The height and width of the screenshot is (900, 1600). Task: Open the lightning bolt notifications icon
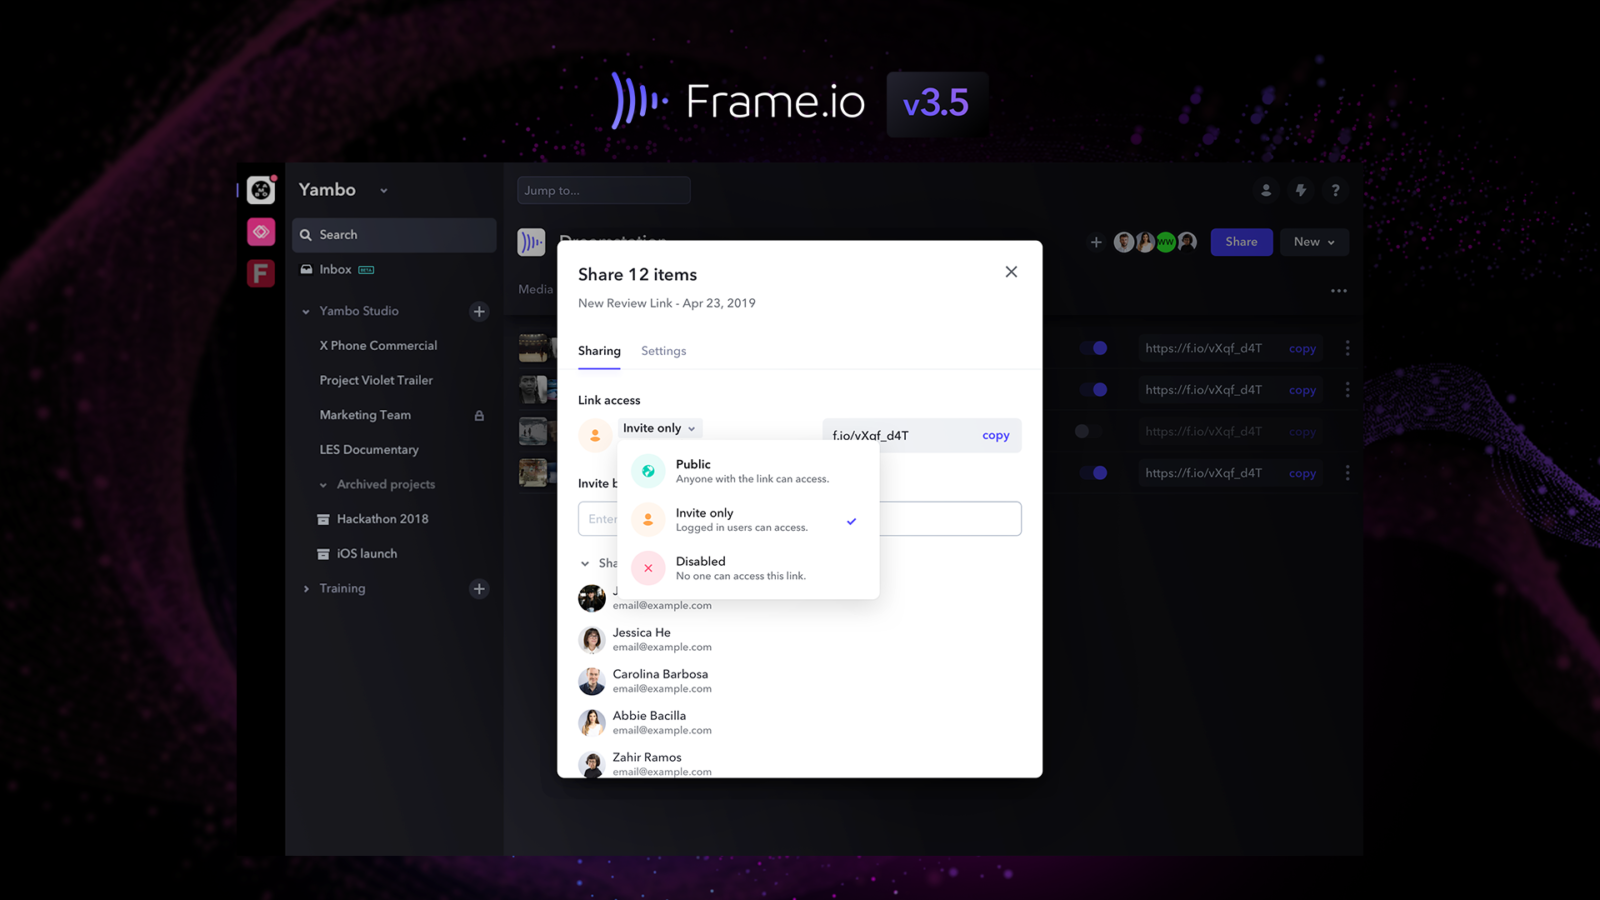tap(1301, 190)
